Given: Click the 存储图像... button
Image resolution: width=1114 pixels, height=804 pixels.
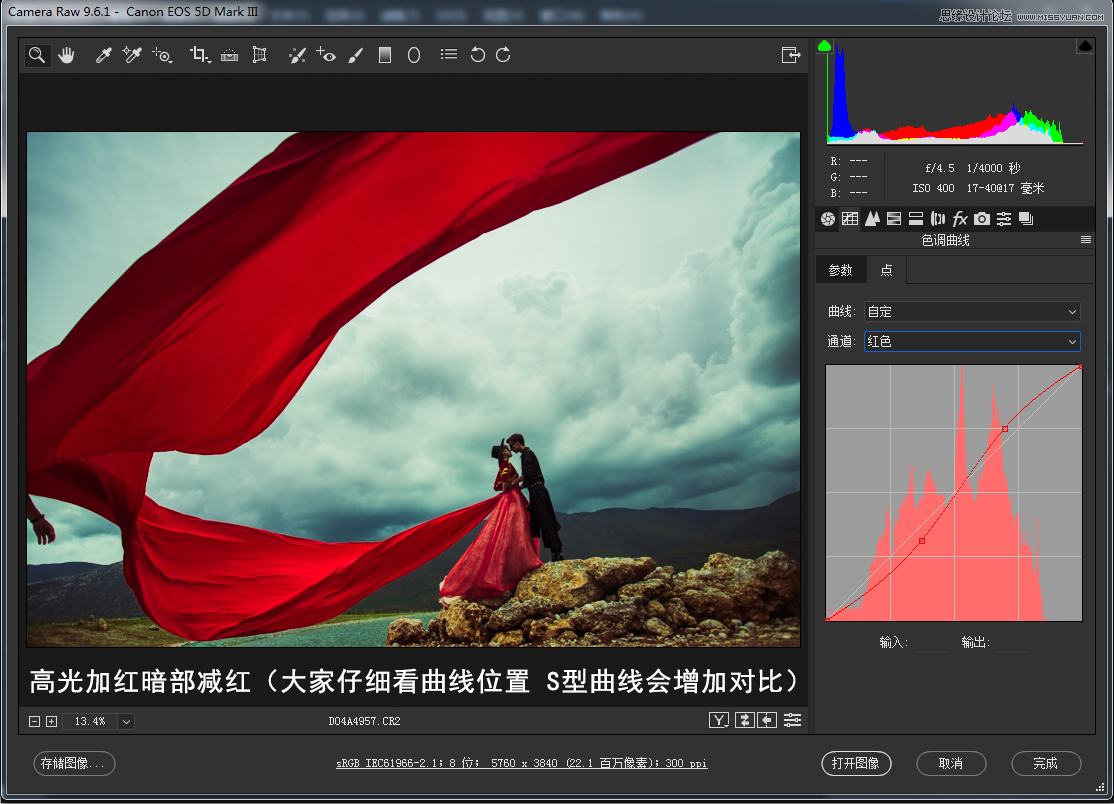Looking at the screenshot, I should pos(74,764).
